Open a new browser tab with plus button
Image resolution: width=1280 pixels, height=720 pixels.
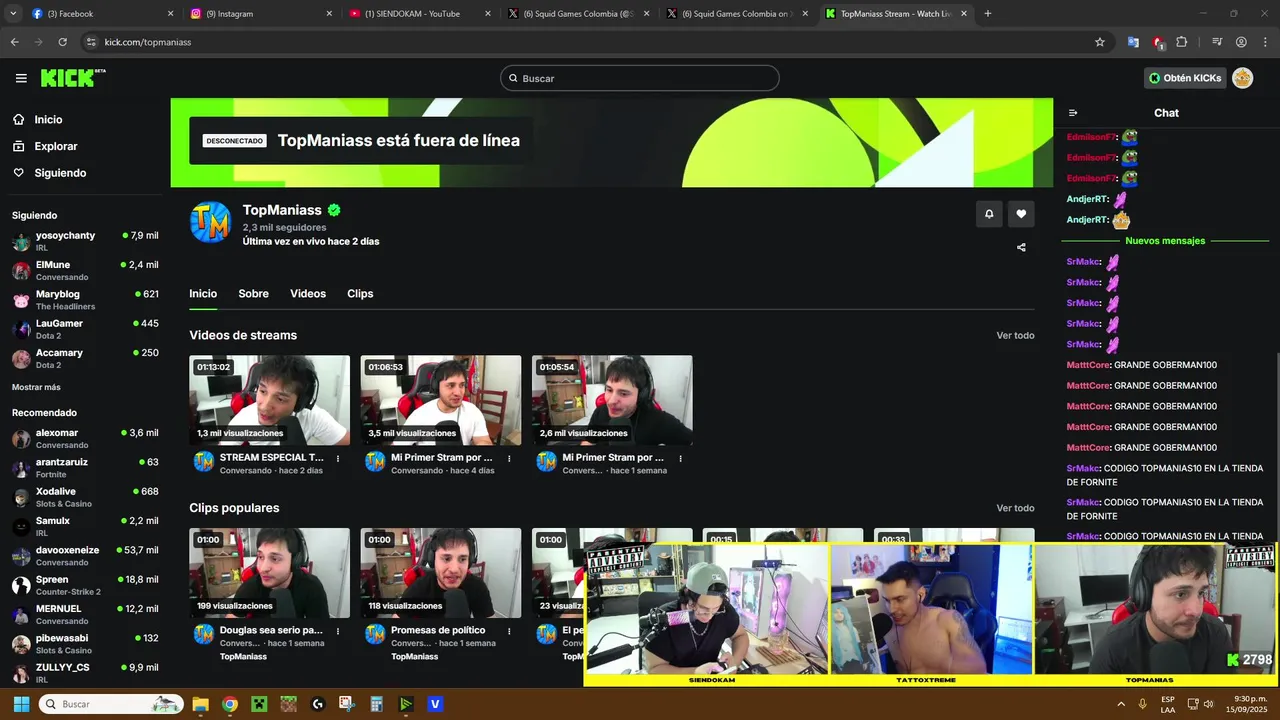click(x=988, y=14)
